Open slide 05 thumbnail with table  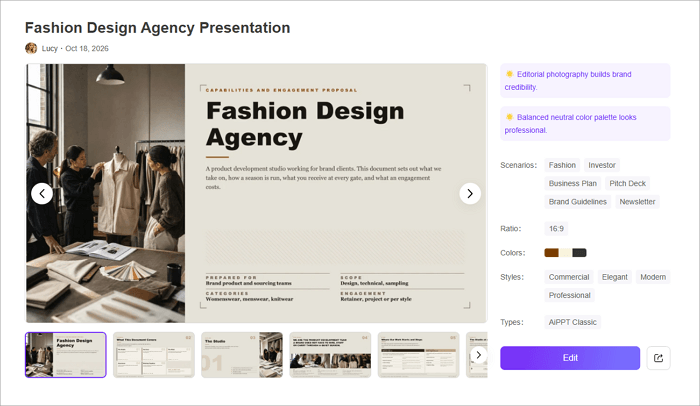click(418, 355)
